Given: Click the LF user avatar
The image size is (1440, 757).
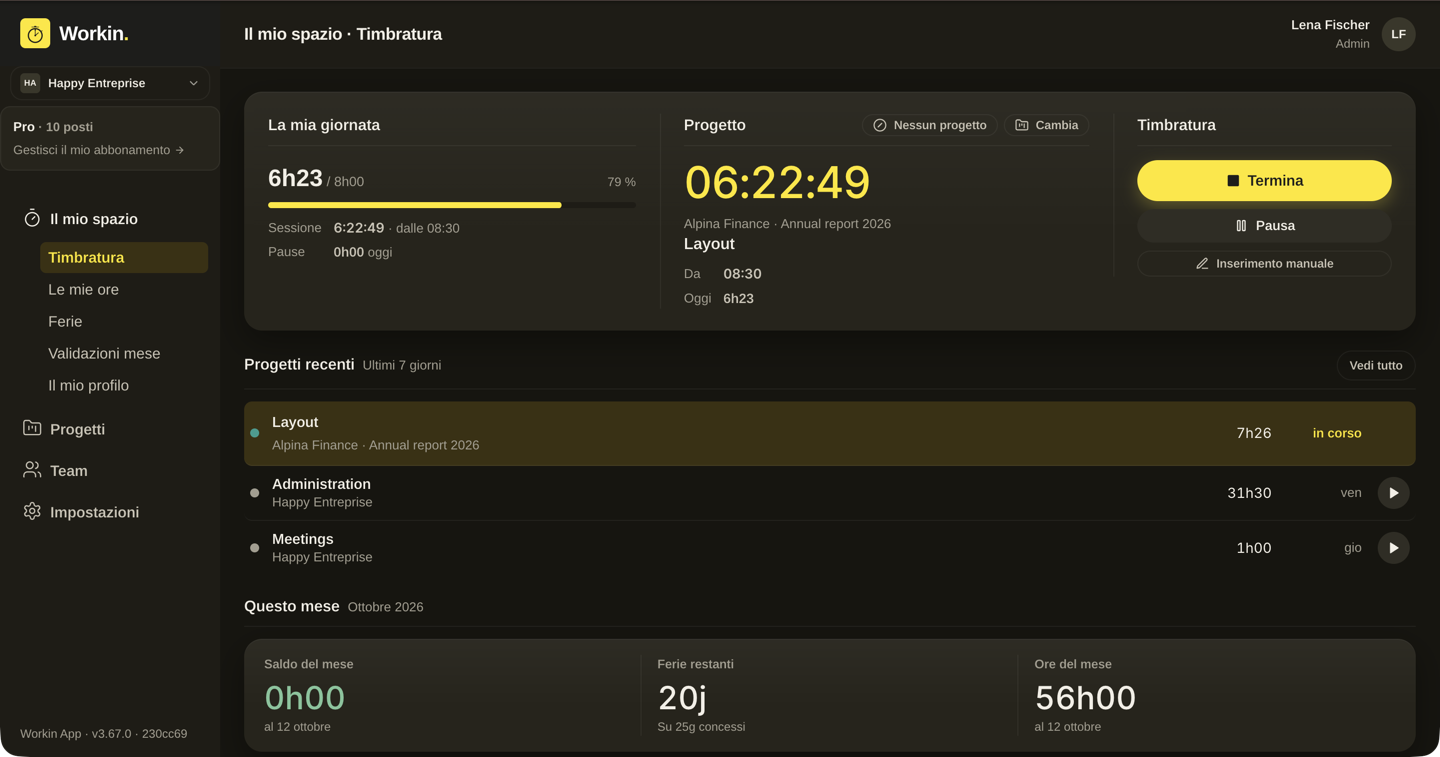Looking at the screenshot, I should click(1398, 34).
